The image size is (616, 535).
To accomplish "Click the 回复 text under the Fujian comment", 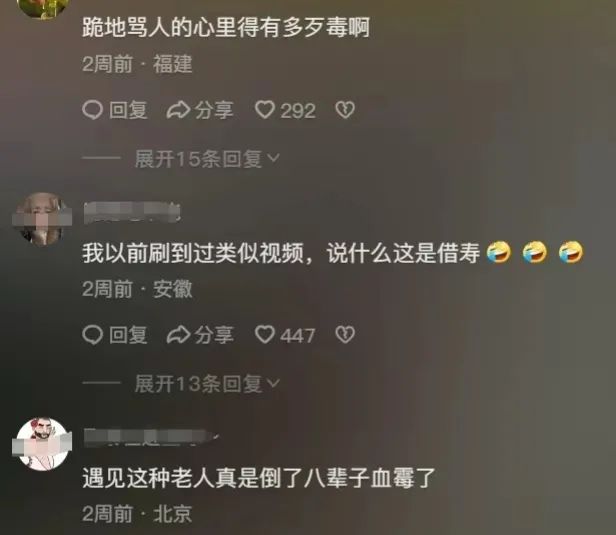I will (x=128, y=110).
